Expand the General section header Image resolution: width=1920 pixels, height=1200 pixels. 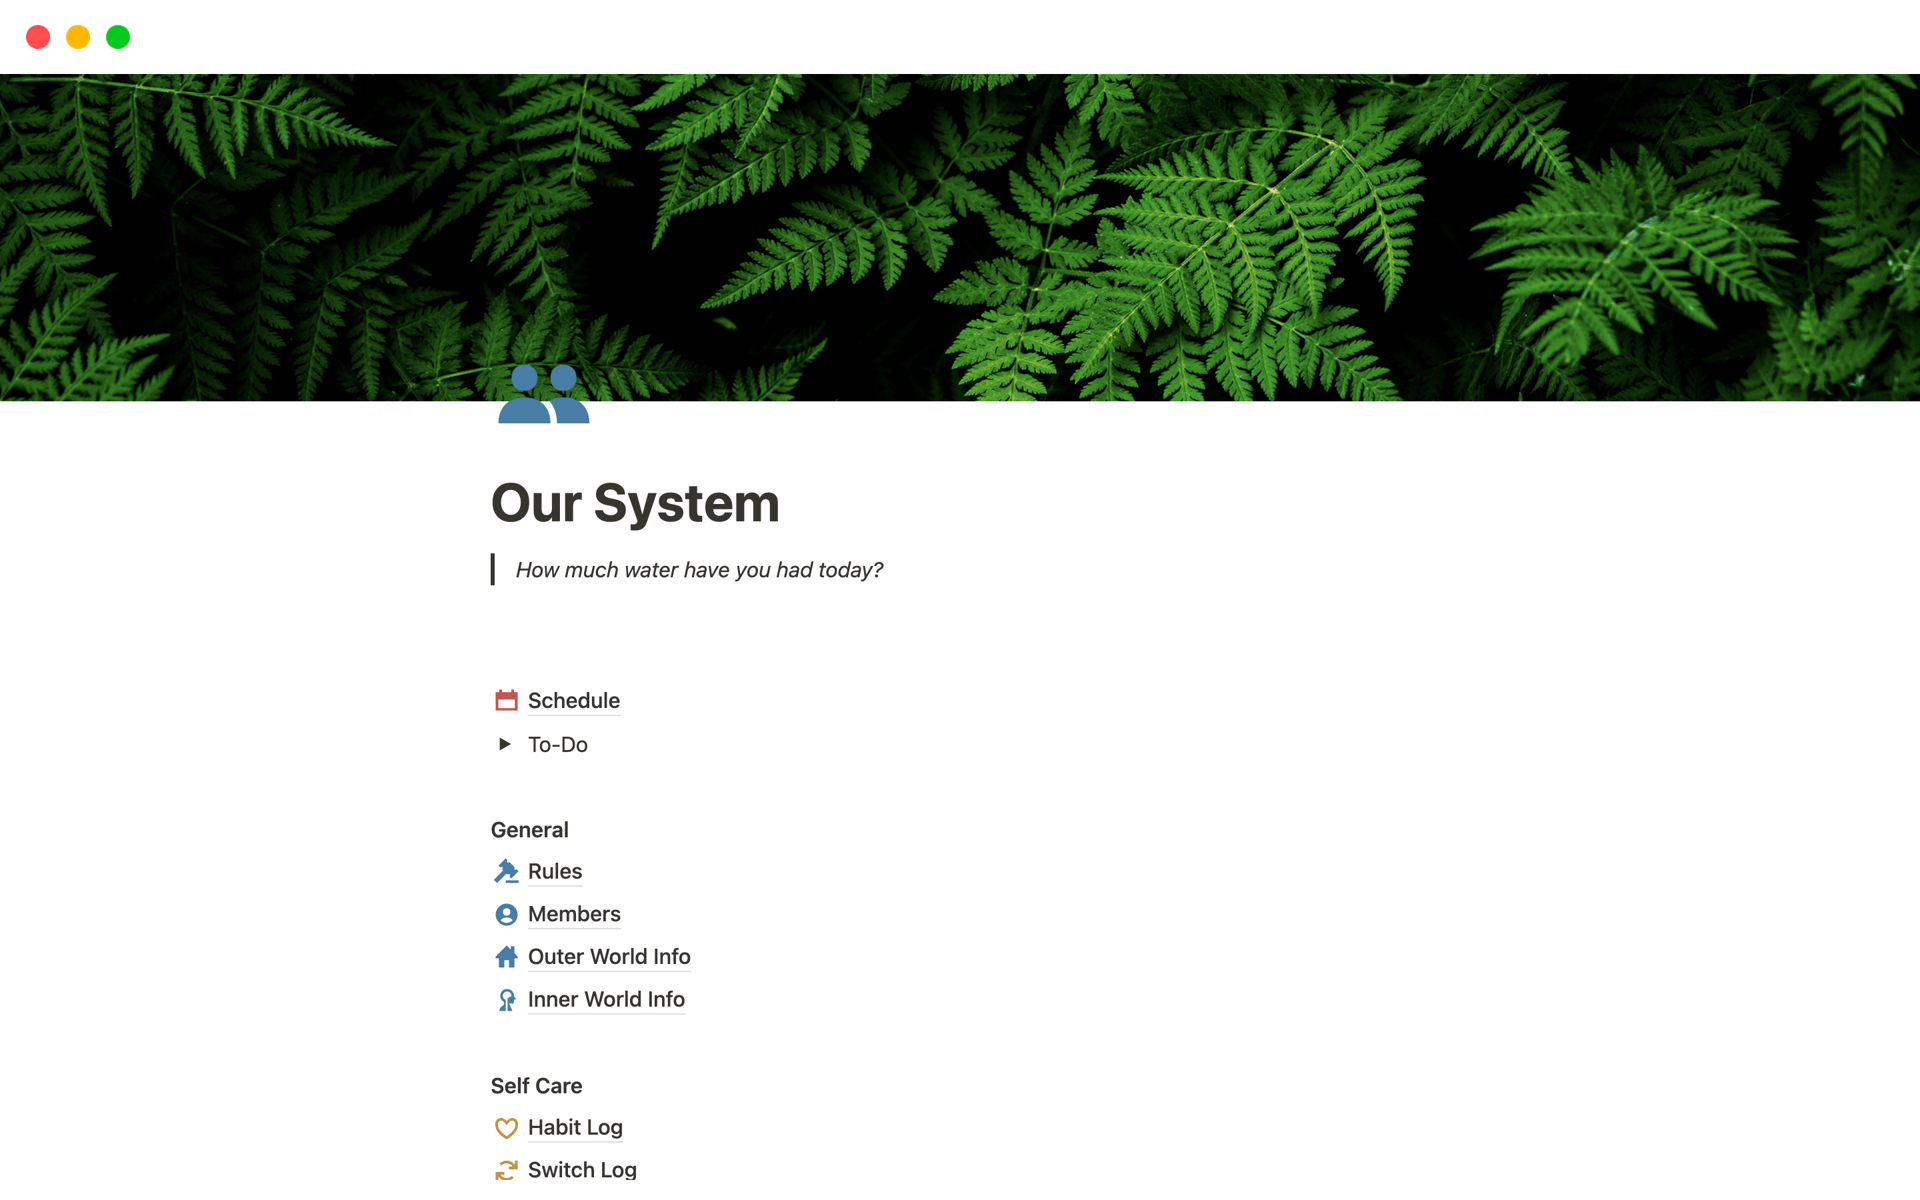[x=531, y=829]
